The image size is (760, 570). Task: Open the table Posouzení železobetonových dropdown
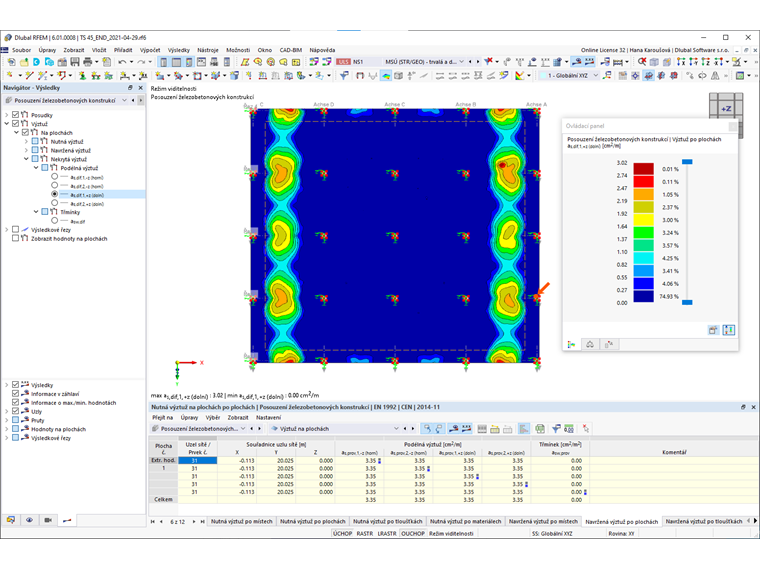[243, 428]
